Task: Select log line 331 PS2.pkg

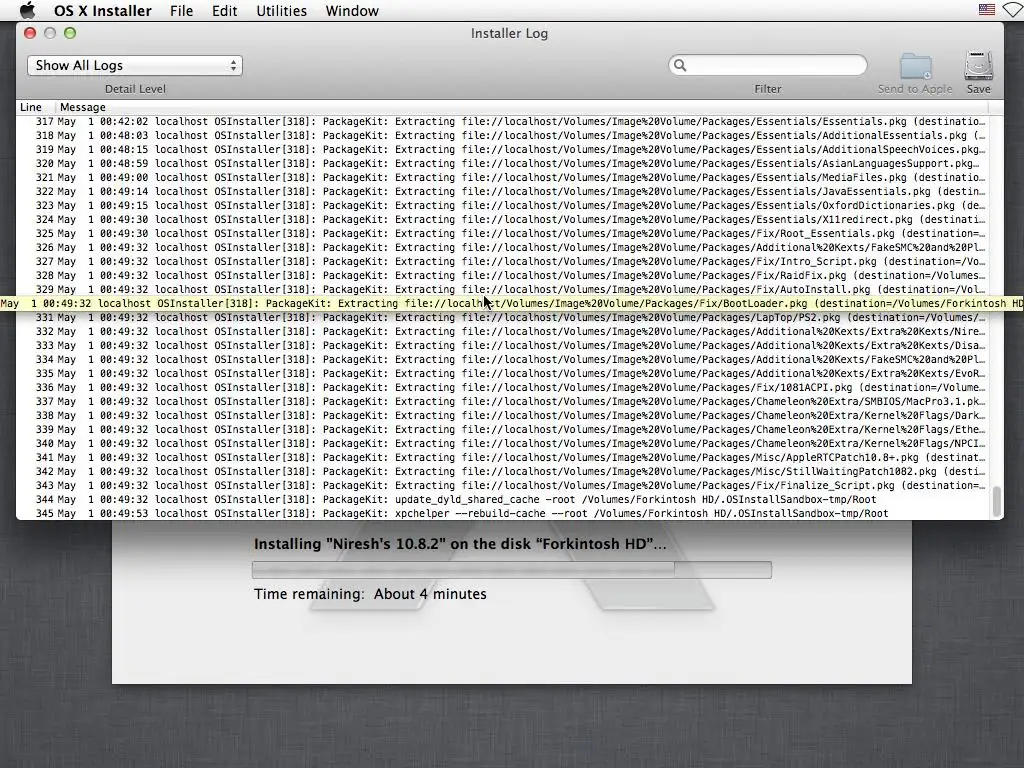Action: [502, 317]
